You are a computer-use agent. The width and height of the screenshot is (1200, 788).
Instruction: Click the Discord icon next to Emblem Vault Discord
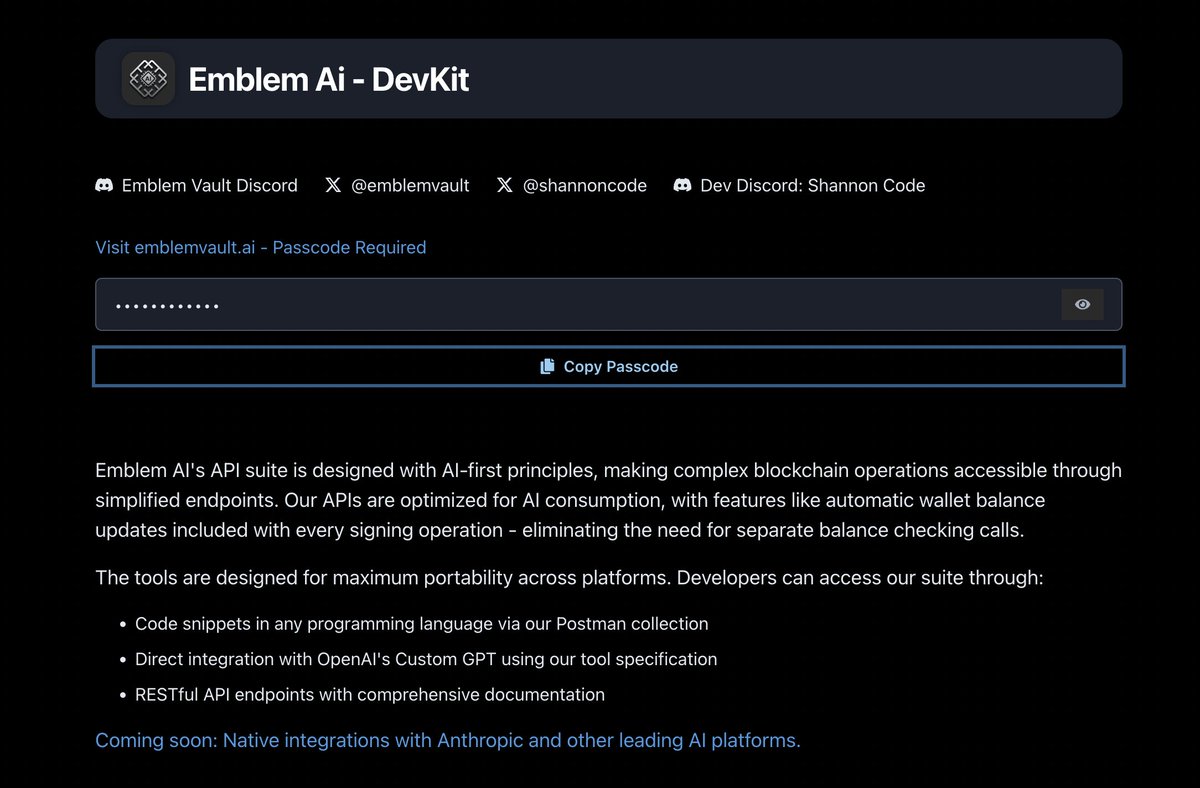[x=106, y=185]
